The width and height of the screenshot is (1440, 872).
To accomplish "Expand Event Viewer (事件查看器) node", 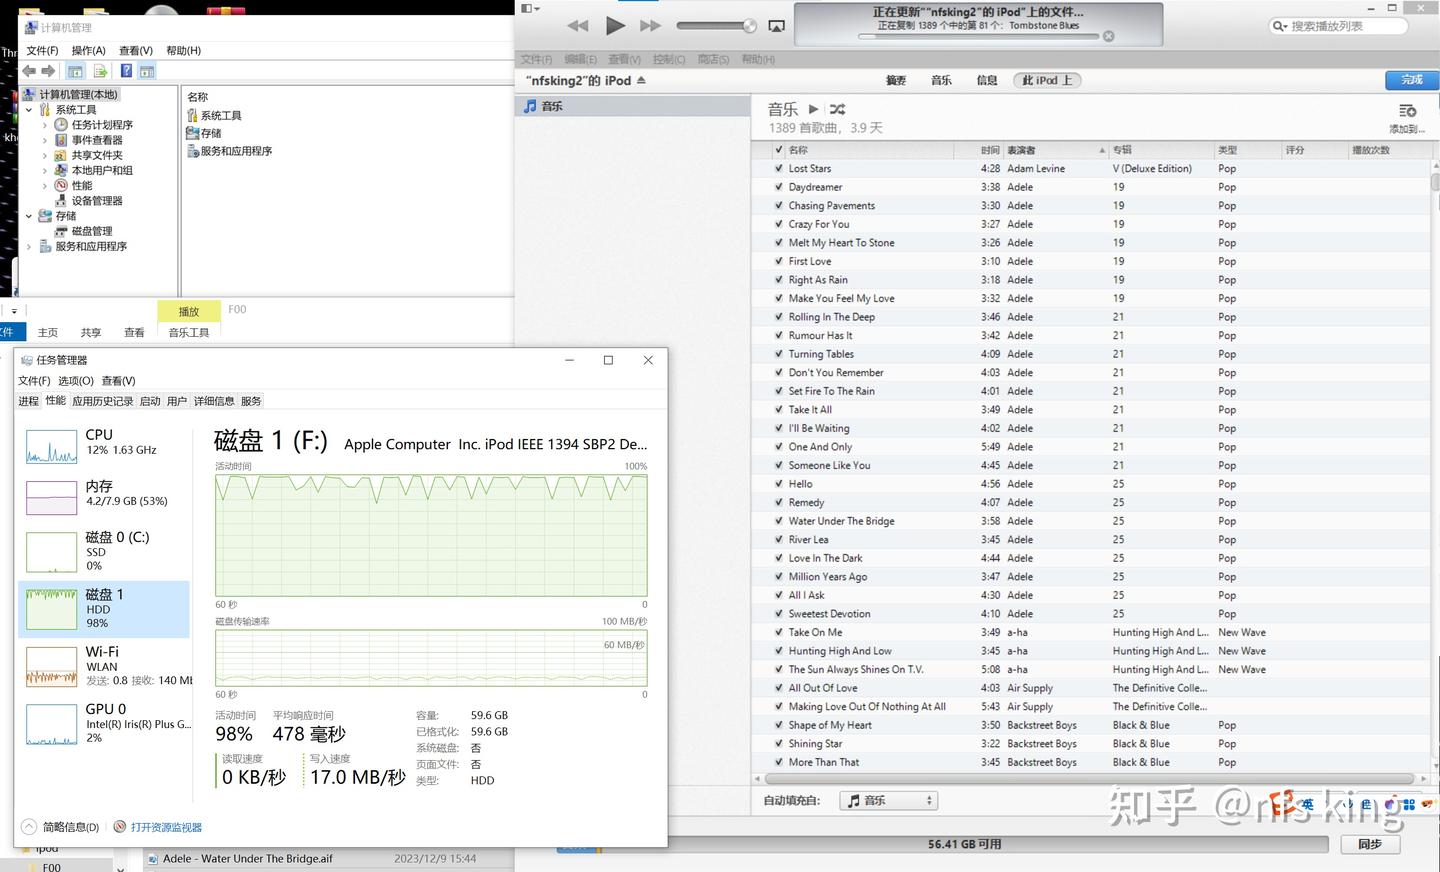I will pos(45,140).
